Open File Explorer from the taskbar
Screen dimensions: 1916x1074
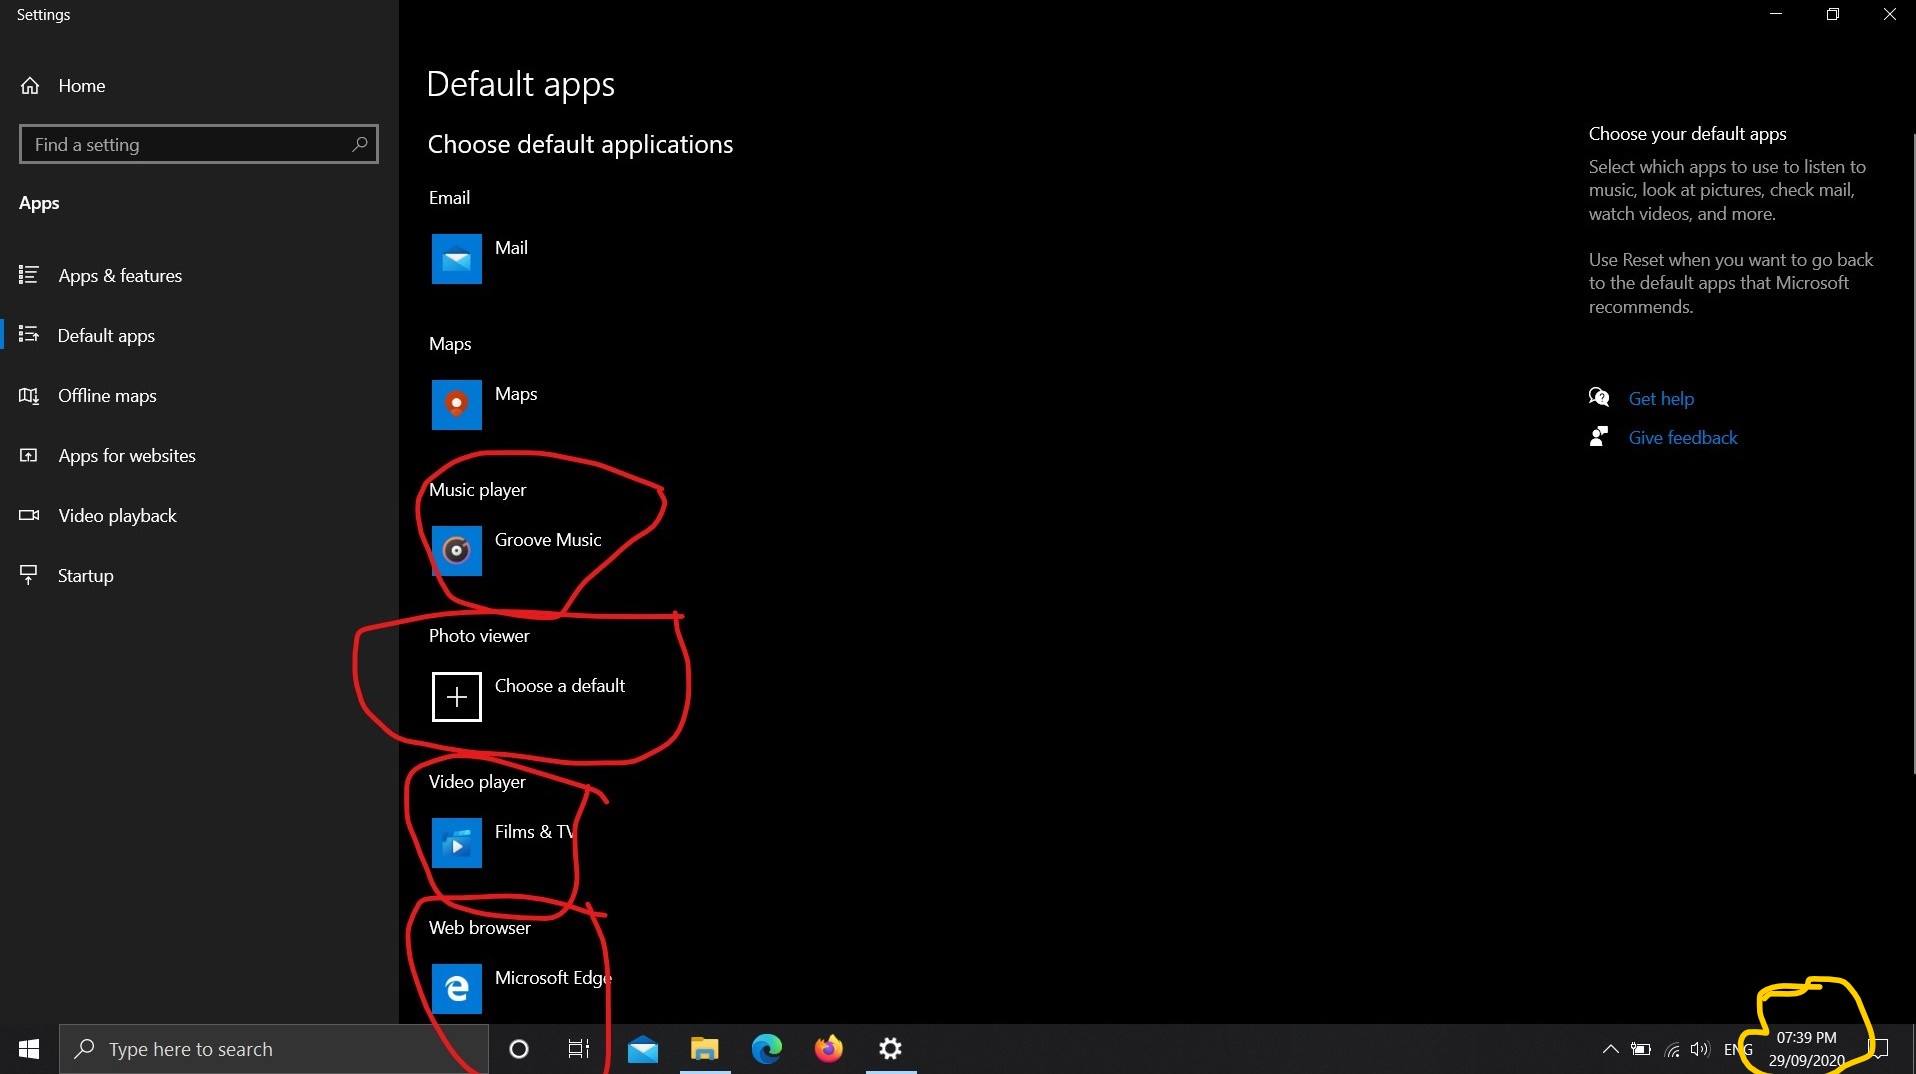[705, 1049]
